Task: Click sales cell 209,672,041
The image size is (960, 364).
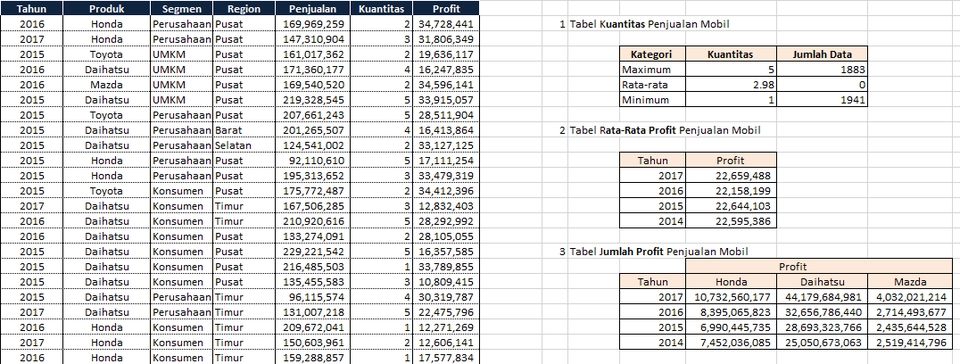Action: coord(313,328)
